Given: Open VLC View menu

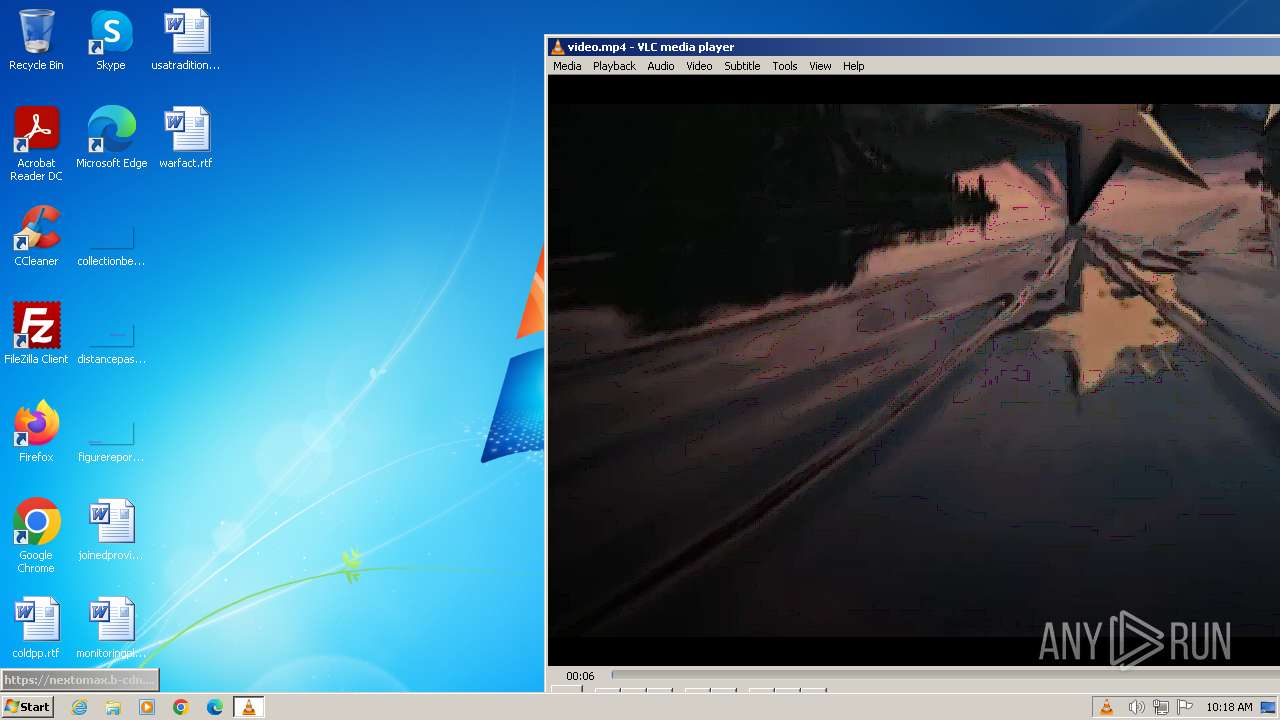Looking at the screenshot, I should pyautogui.click(x=820, y=66).
